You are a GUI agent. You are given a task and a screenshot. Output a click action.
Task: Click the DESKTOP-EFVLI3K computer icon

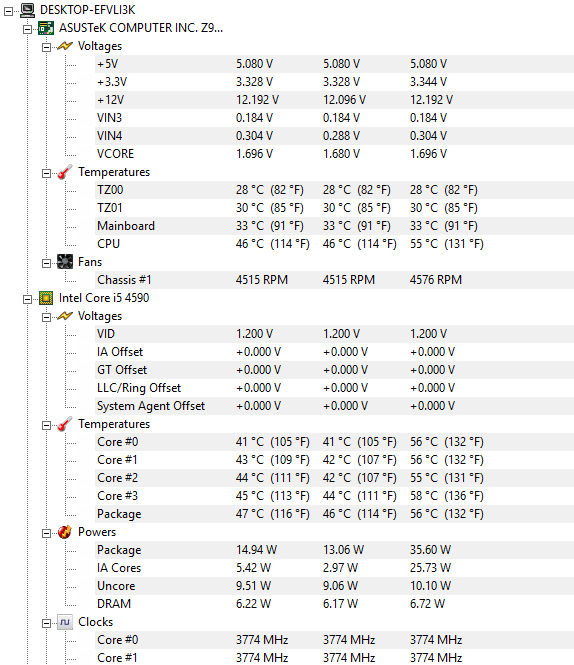pyautogui.click(x=27, y=10)
